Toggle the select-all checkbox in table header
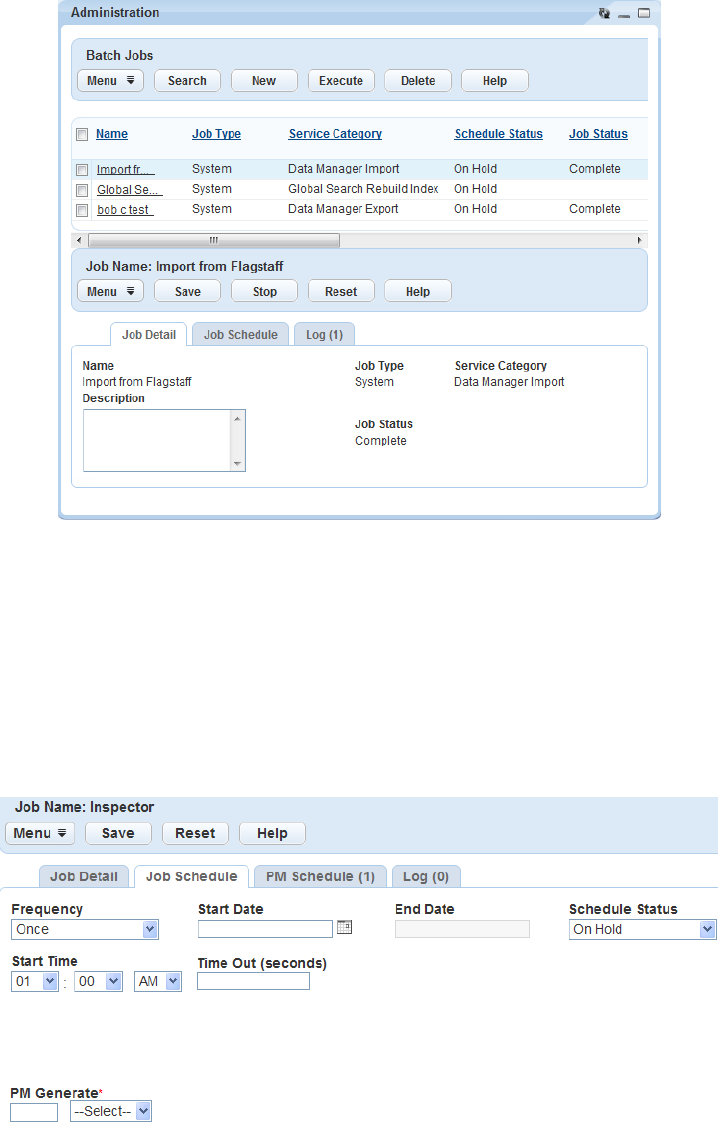The height and width of the screenshot is (1124, 718). [82, 134]
